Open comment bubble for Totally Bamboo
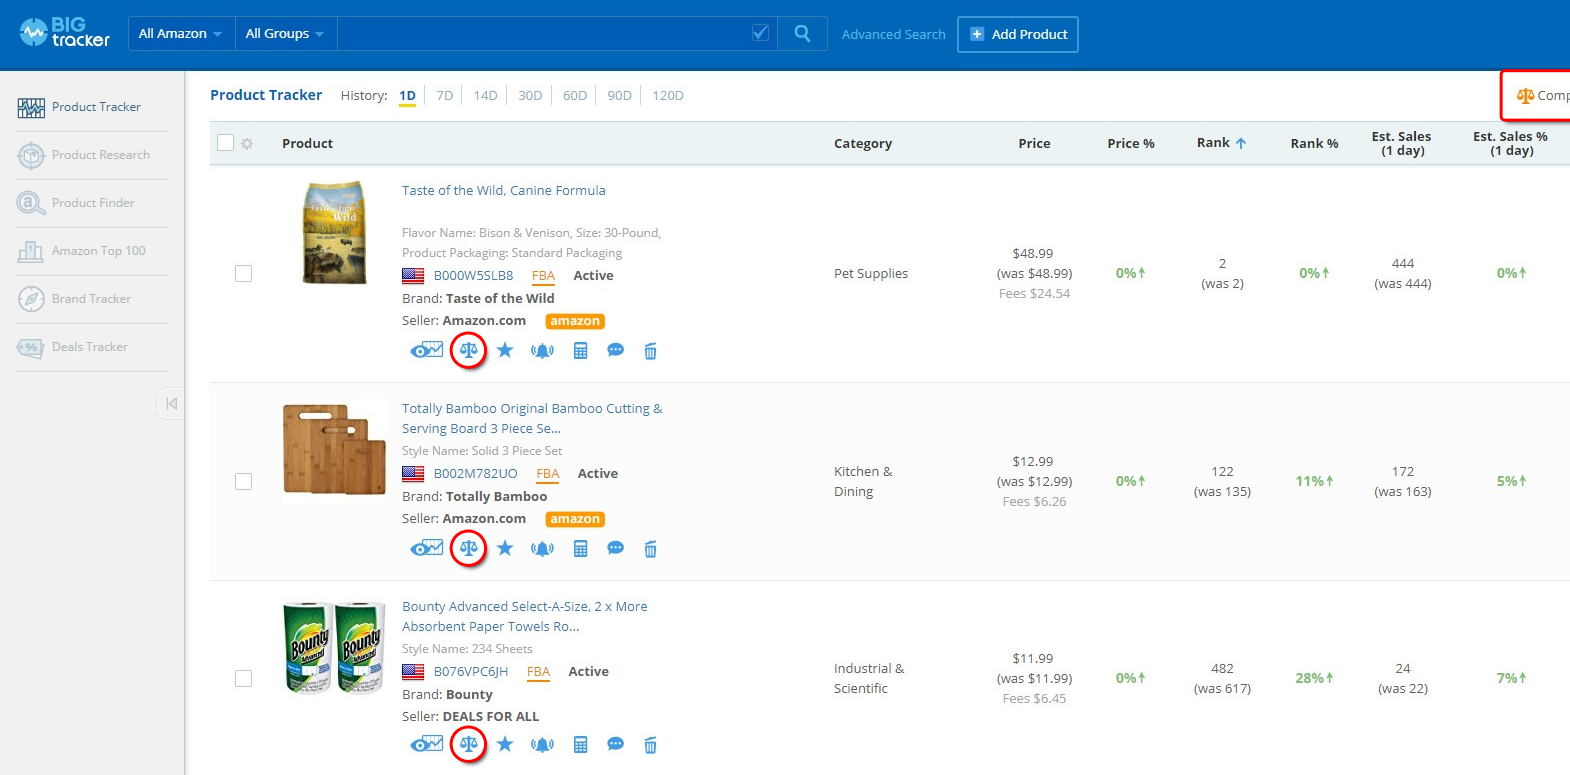This screenshot has height=775, width=1570. click(x=616, y=548)
